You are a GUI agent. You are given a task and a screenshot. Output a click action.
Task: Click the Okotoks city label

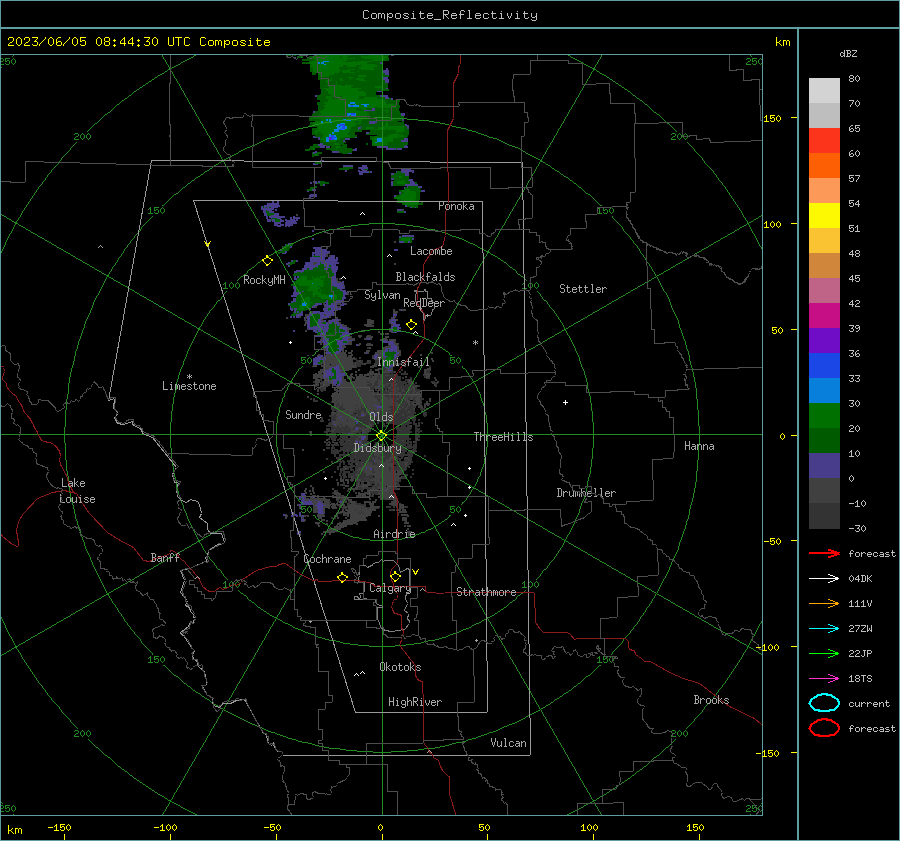400,667
